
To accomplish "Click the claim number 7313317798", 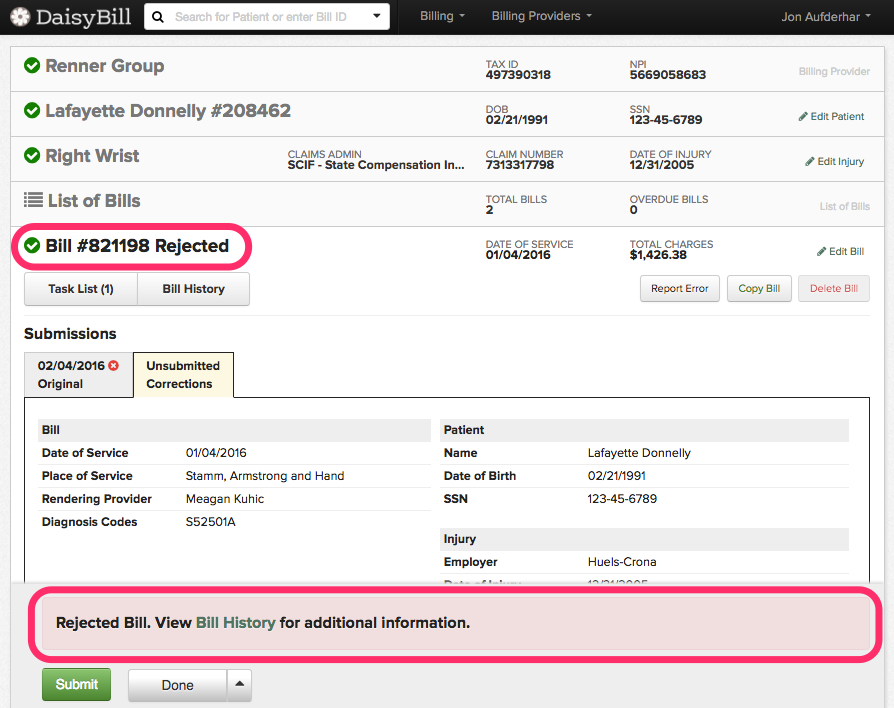I will [520, 165].
